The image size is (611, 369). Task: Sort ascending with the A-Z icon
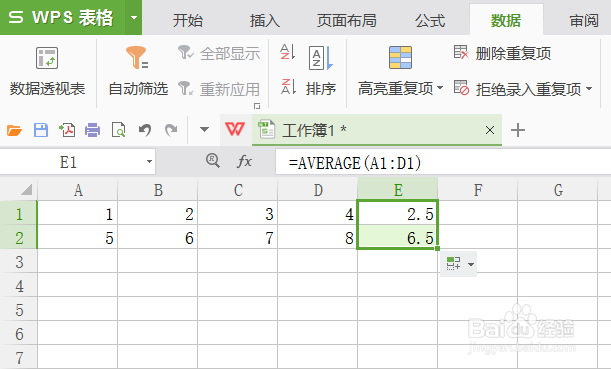pos(288,52)
